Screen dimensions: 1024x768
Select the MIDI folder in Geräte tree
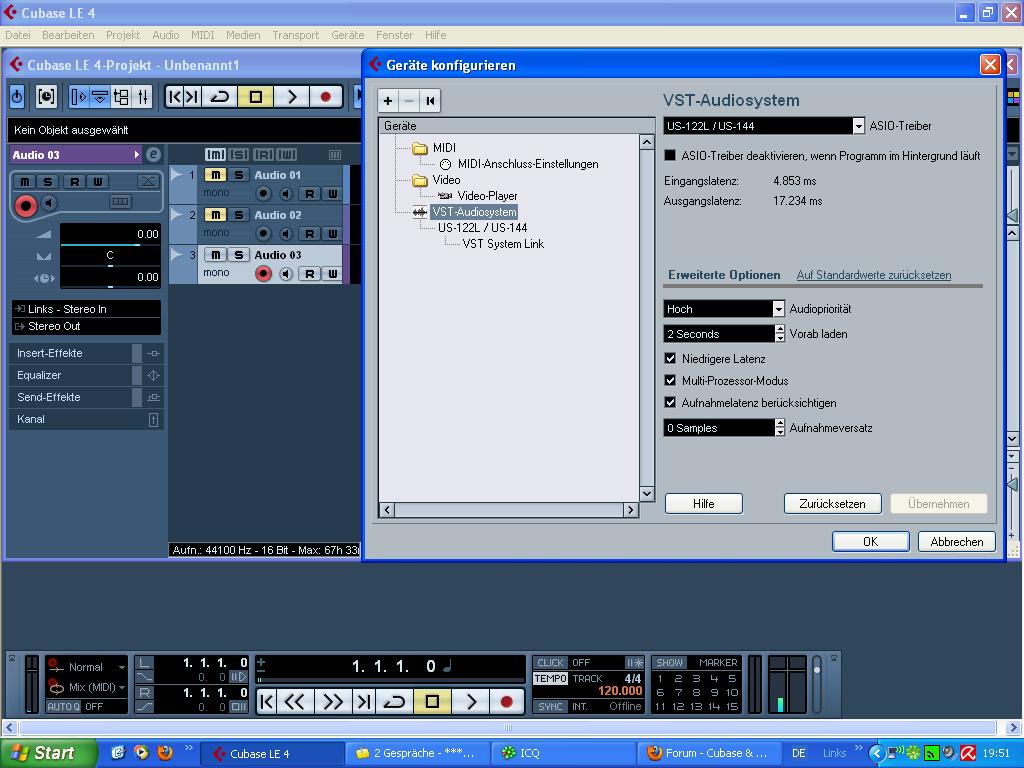444,148
